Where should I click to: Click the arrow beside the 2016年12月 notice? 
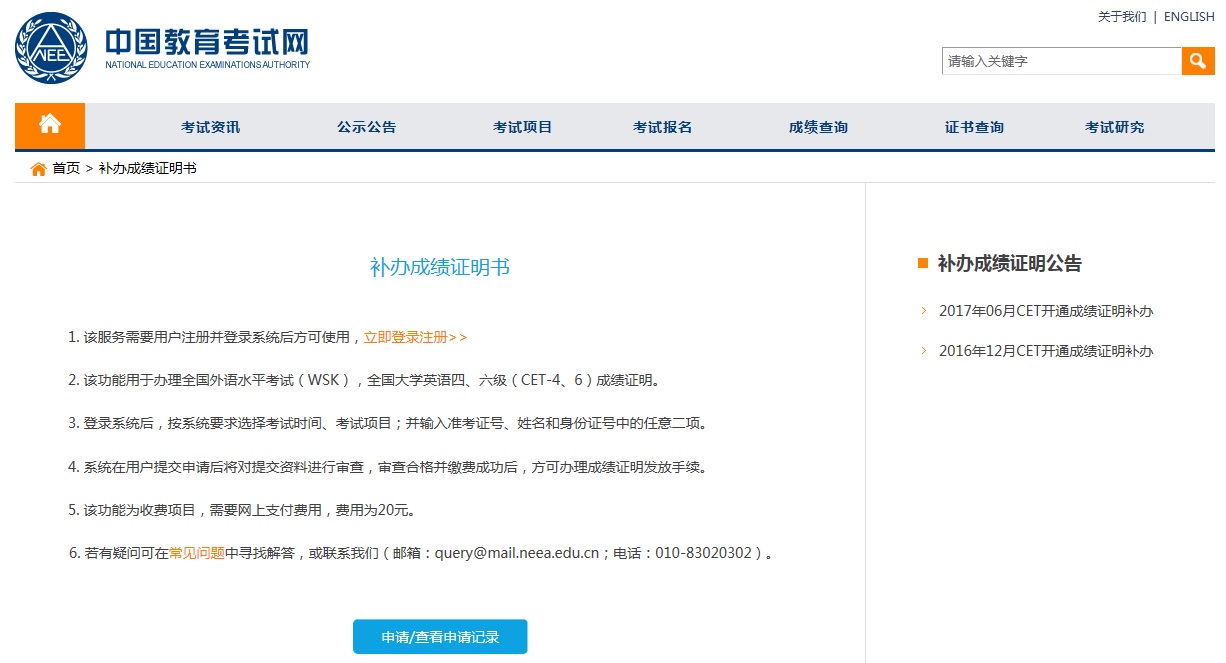point(924,350)
